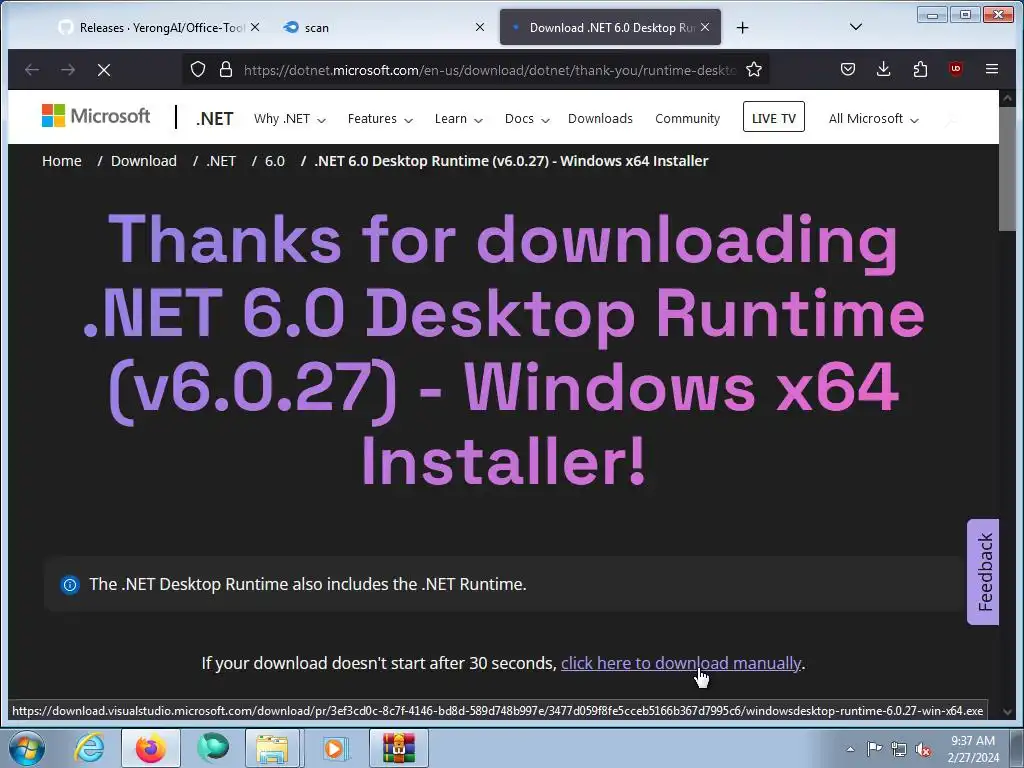The width and height of the screenshot is (1024, 768).
Task: Close the Releases YerongAI tab
Action: click(x=255, y=27)
